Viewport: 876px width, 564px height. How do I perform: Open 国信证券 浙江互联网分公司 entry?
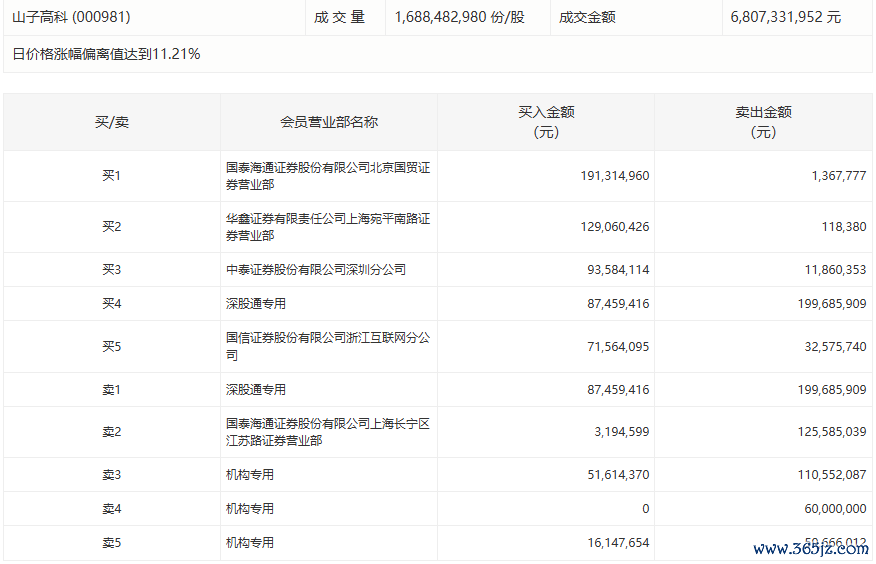327,346
